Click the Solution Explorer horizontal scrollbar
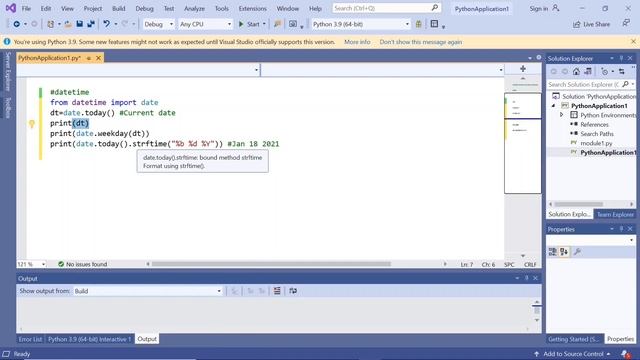Screen dimensions: 640x360 click(x=578, y=204)
